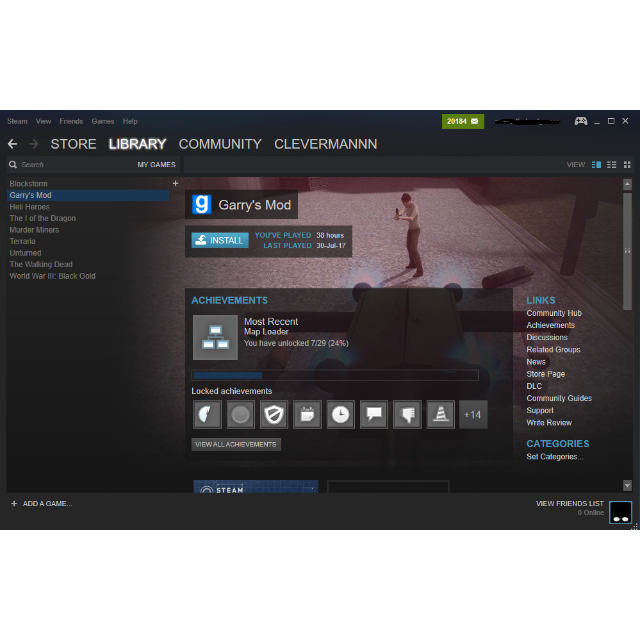Click the vertical scrollbar thumb
Screen dimensions: 640x640
(x=627, y=251)
